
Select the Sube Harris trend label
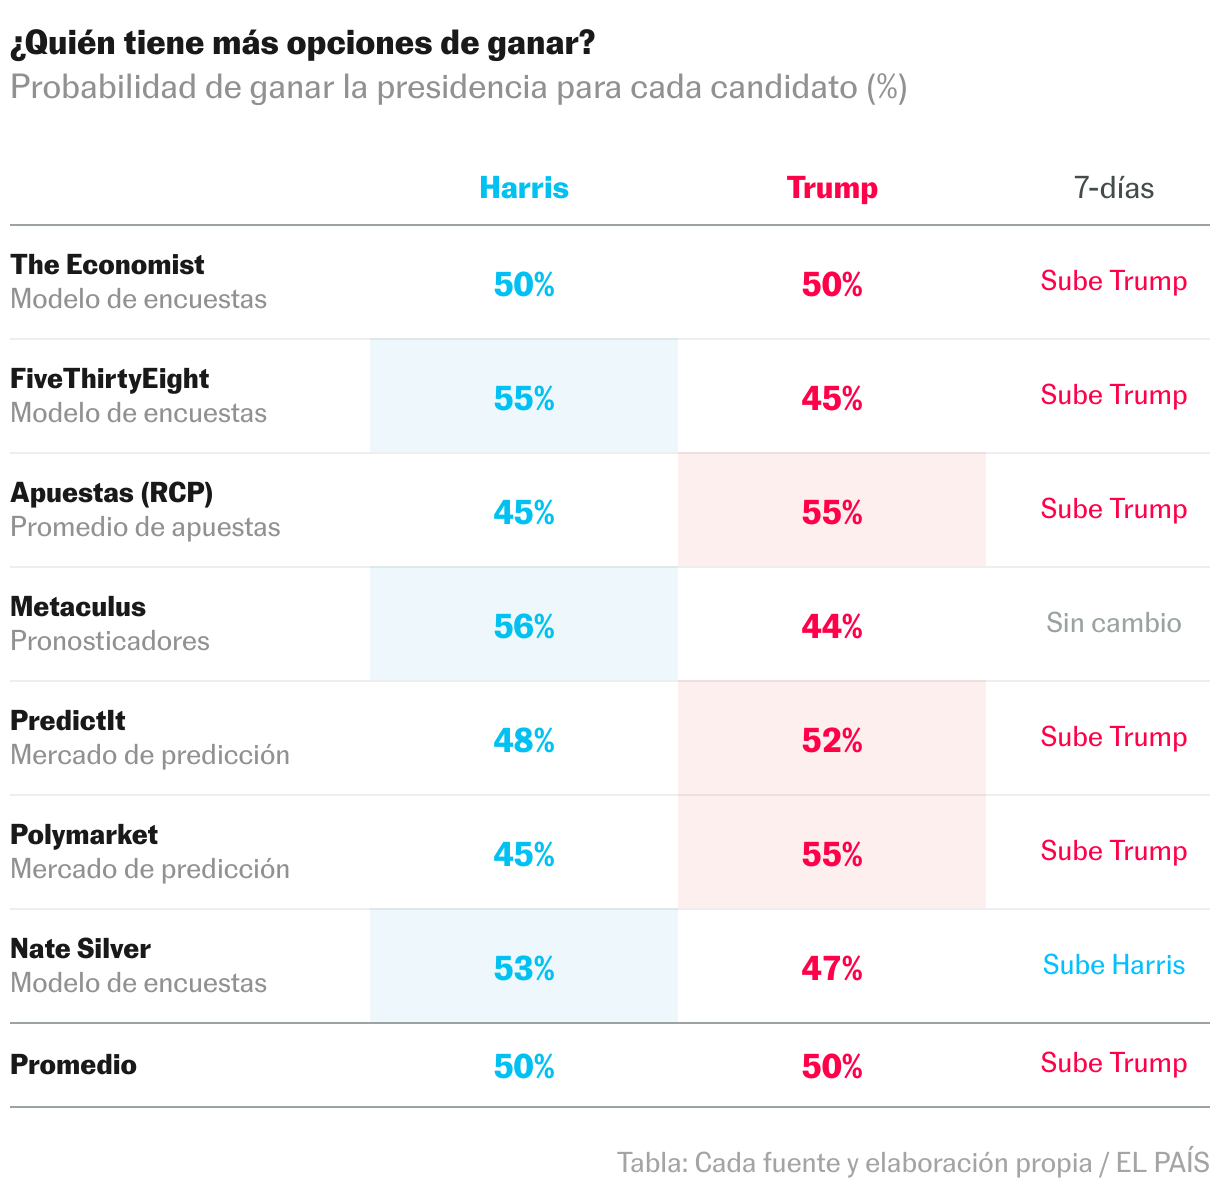click(x=1113, y=965)
